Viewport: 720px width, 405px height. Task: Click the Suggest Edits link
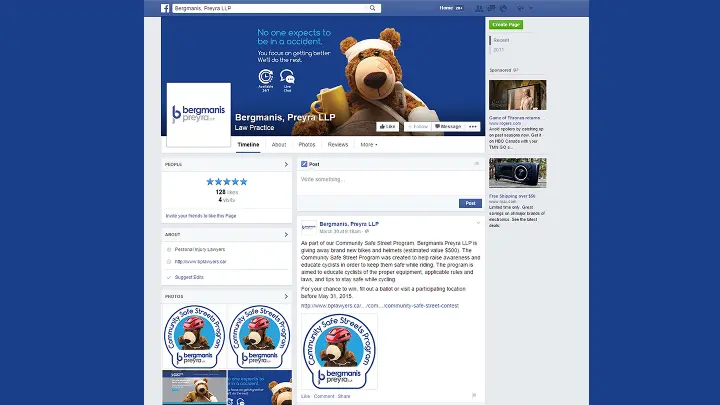tap(189, 277)
